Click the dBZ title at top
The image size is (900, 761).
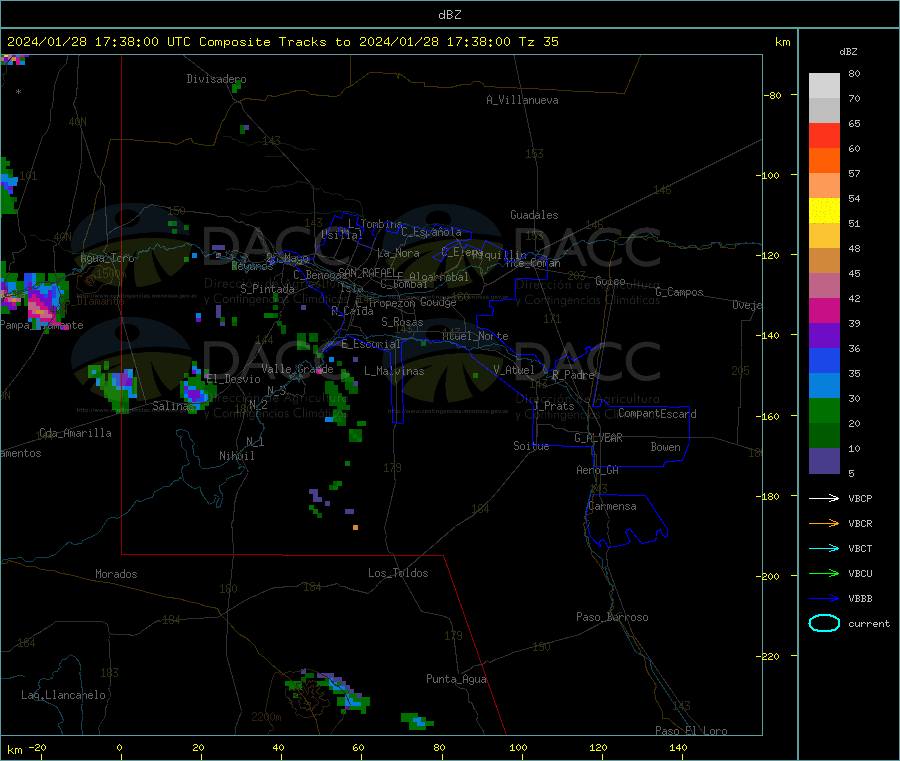point(449,14)
